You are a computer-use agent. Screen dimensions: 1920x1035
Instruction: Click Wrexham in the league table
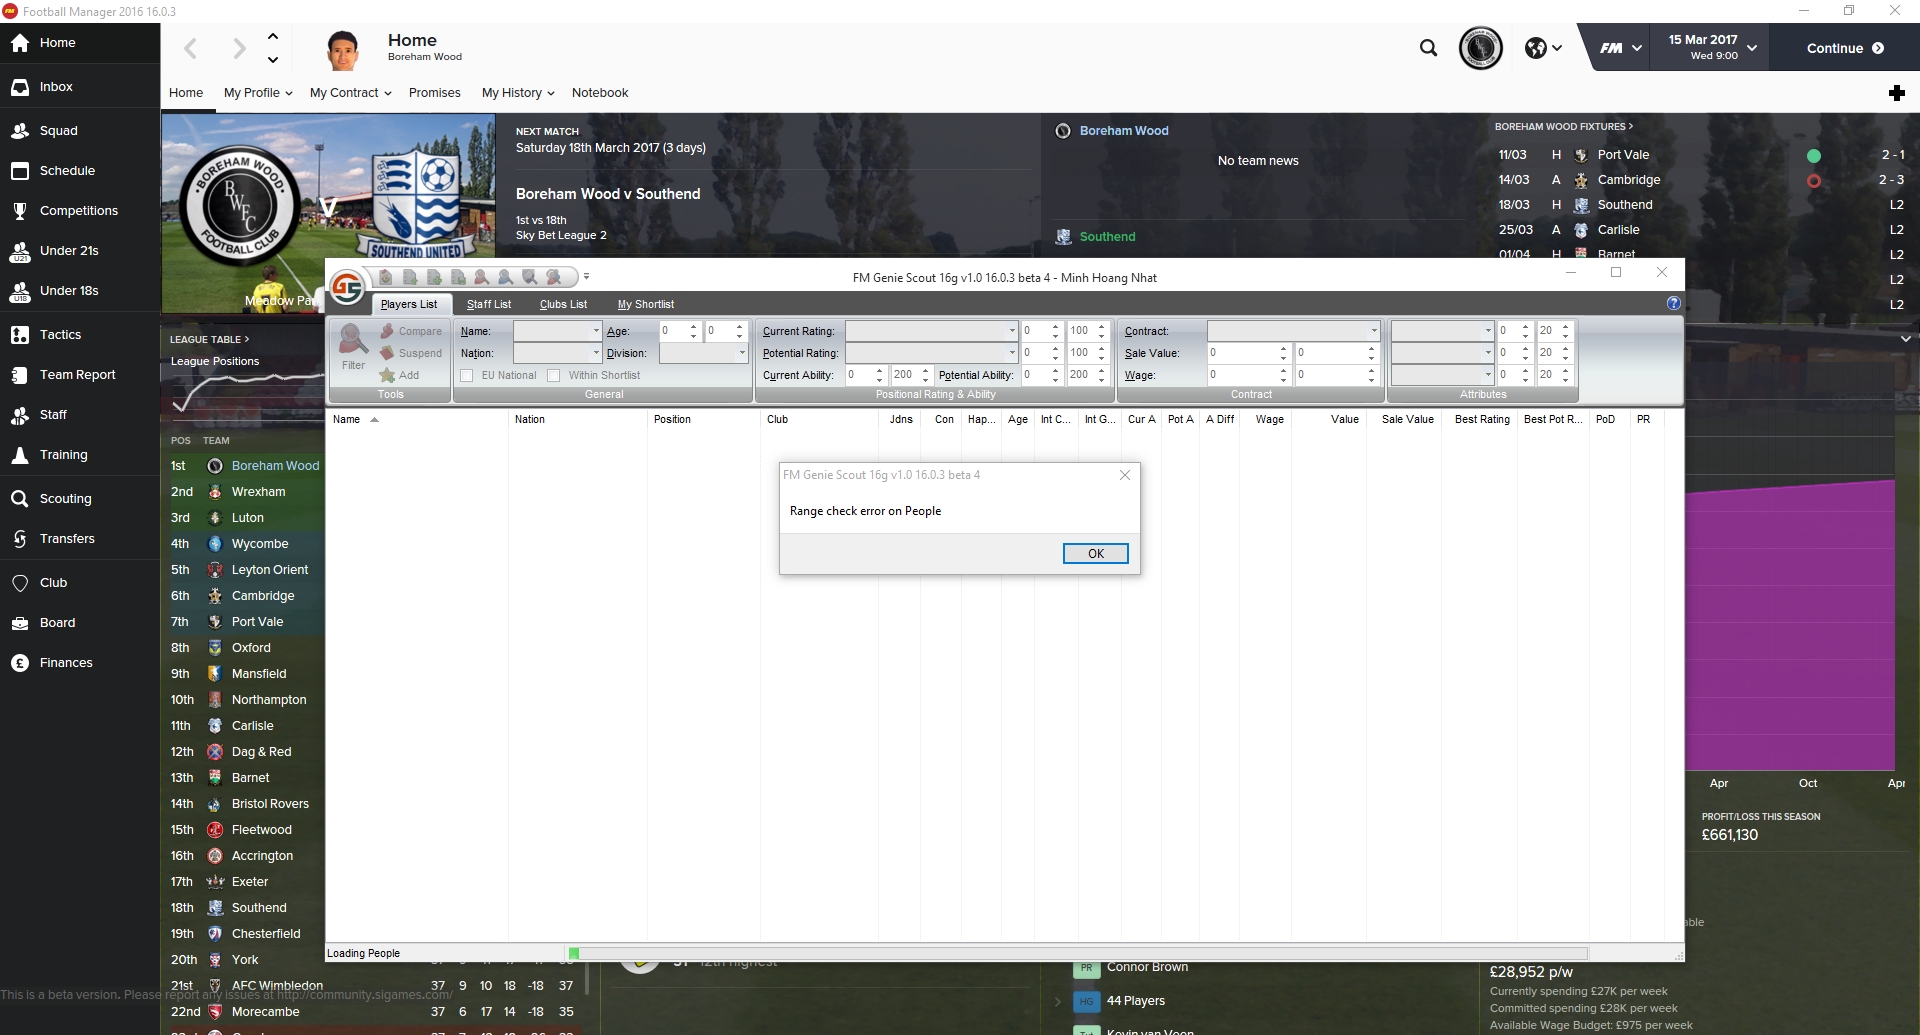tap(259, 492)
